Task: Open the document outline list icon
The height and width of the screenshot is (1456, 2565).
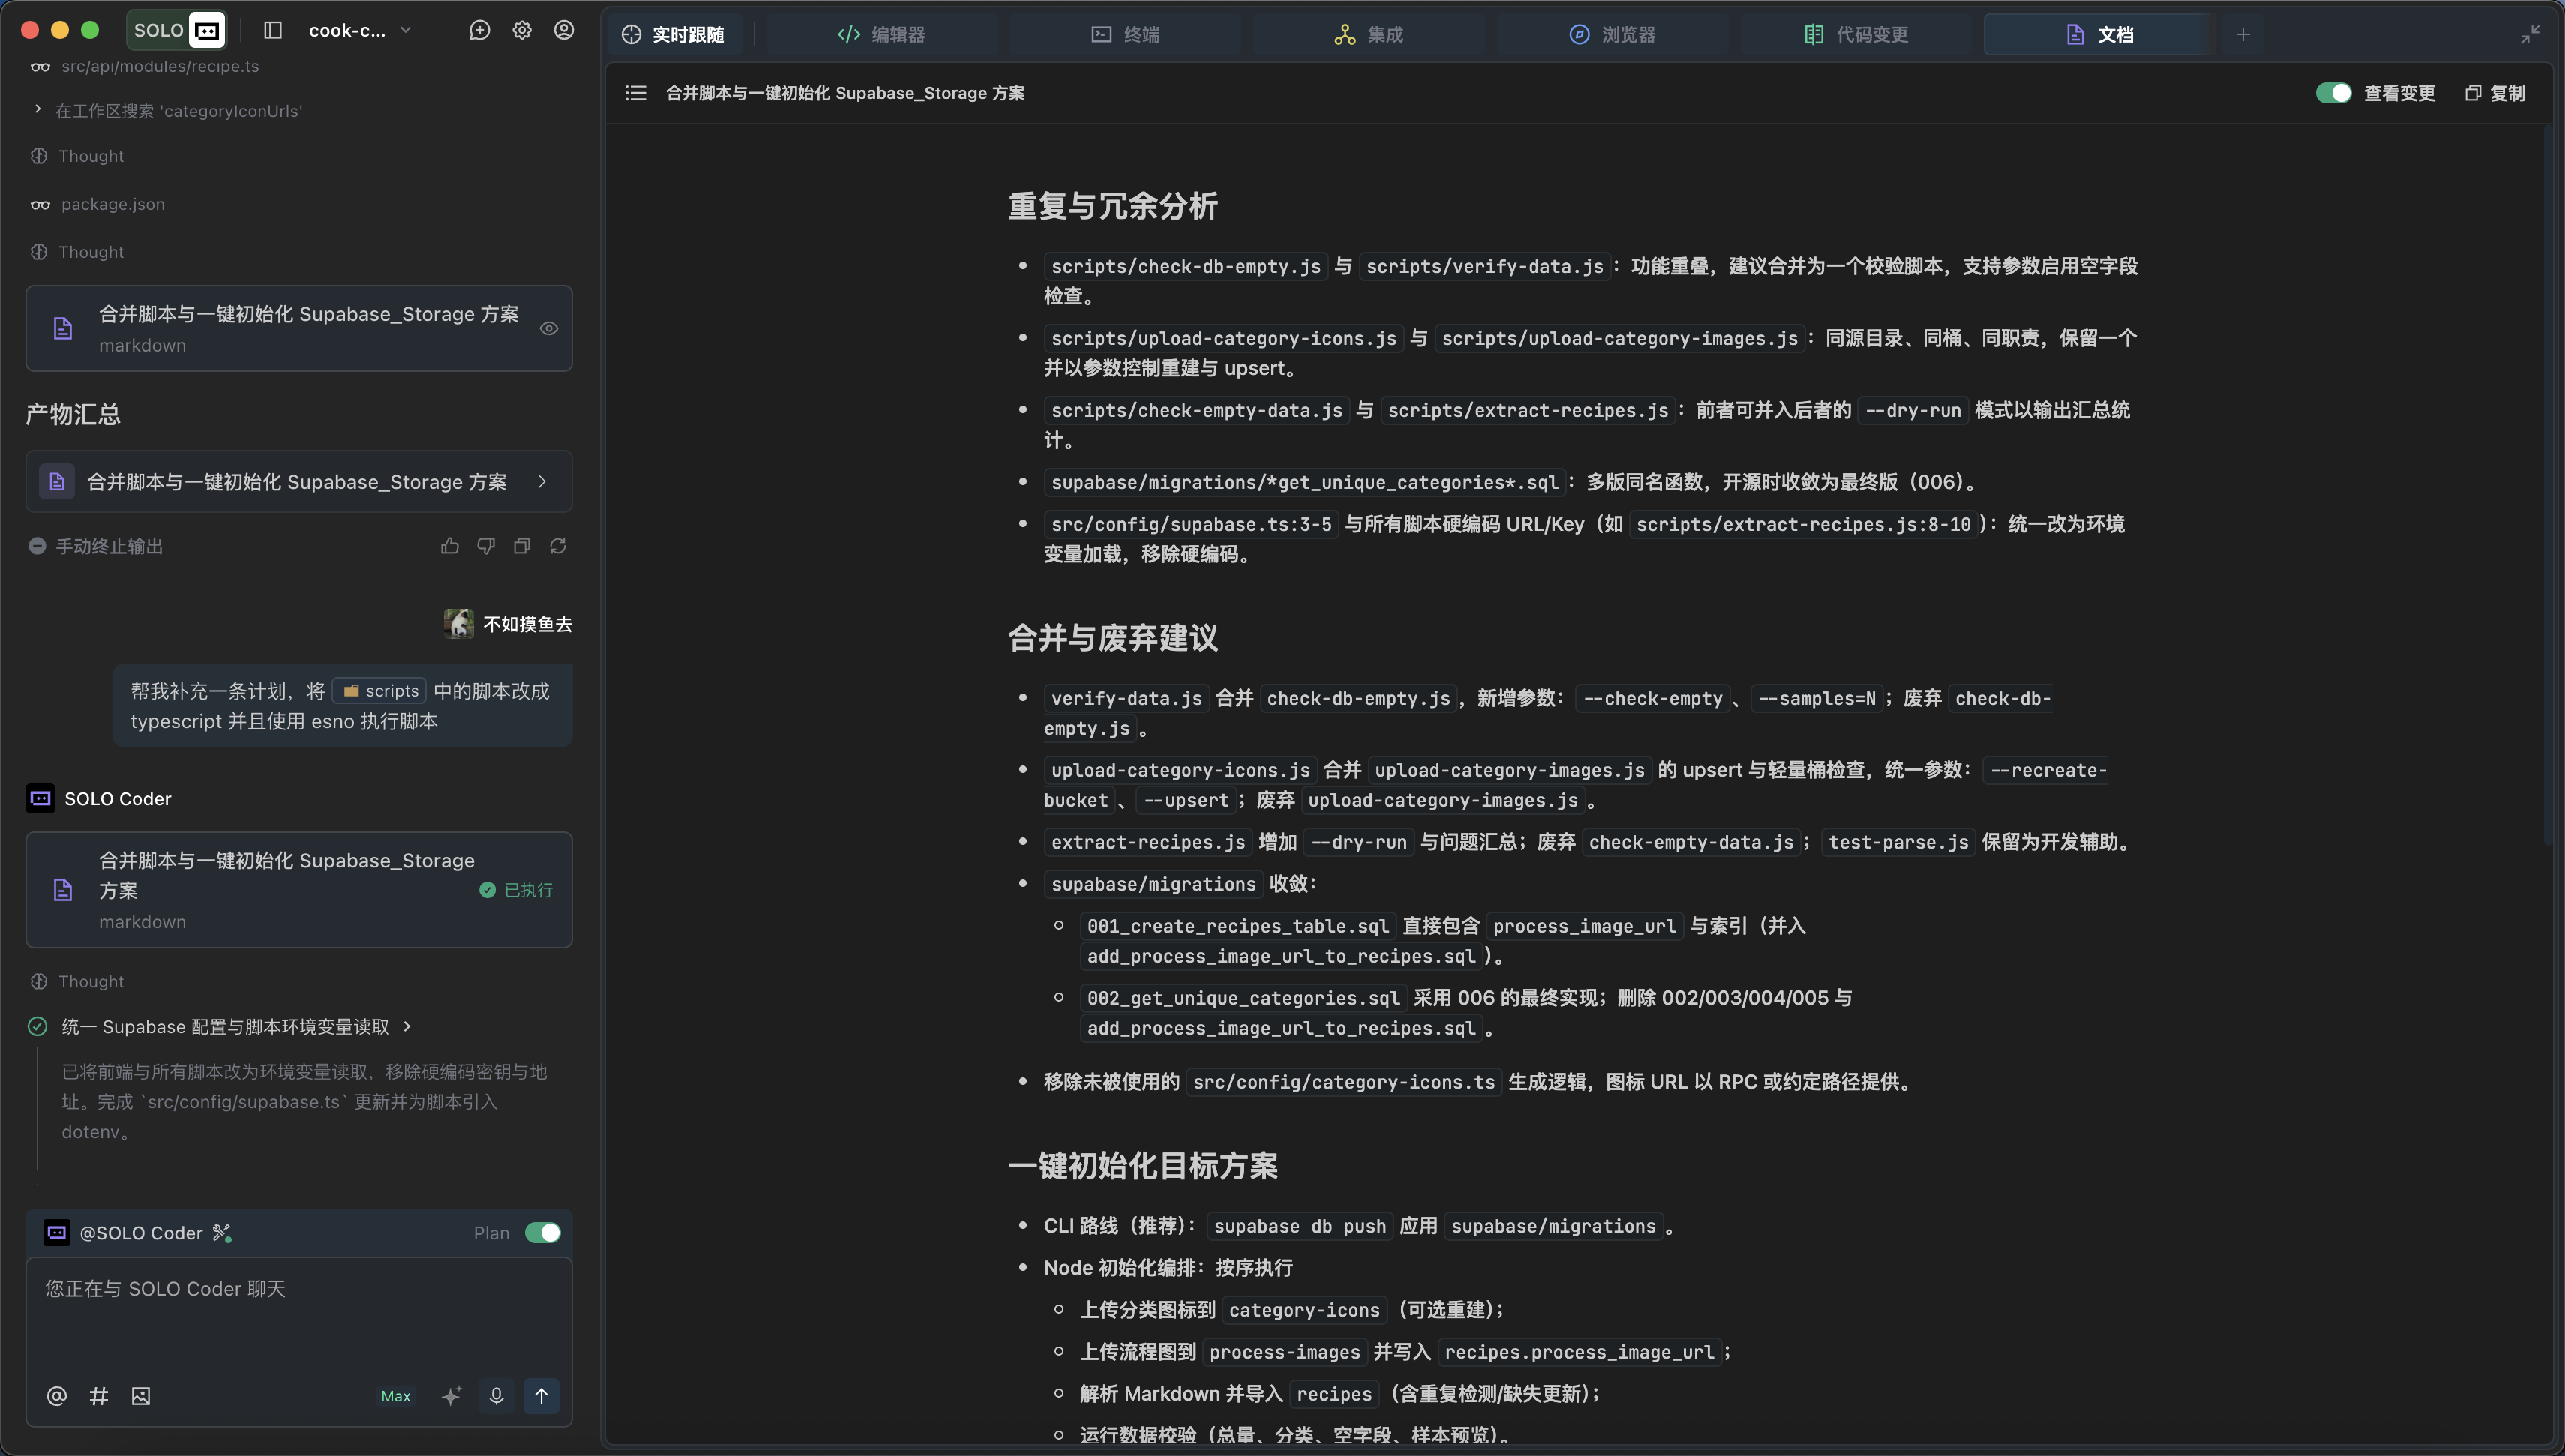Action: [636, 93]
